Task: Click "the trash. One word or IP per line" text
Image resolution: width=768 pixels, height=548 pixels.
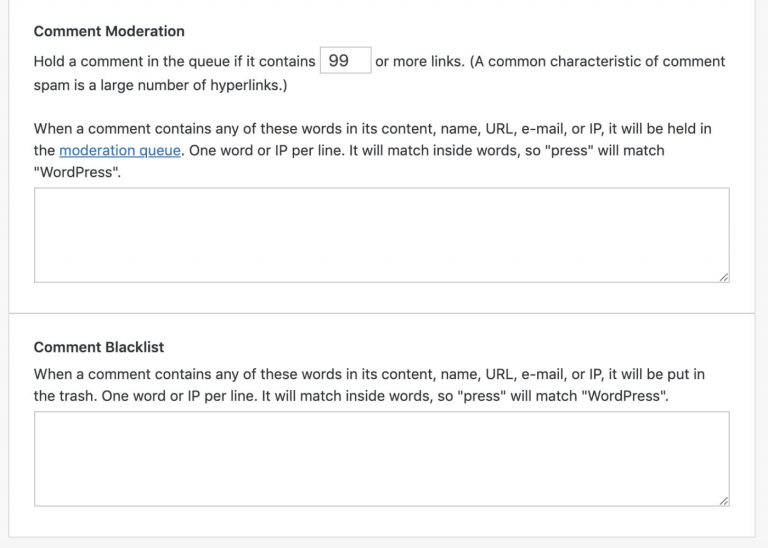Action: 145,396
